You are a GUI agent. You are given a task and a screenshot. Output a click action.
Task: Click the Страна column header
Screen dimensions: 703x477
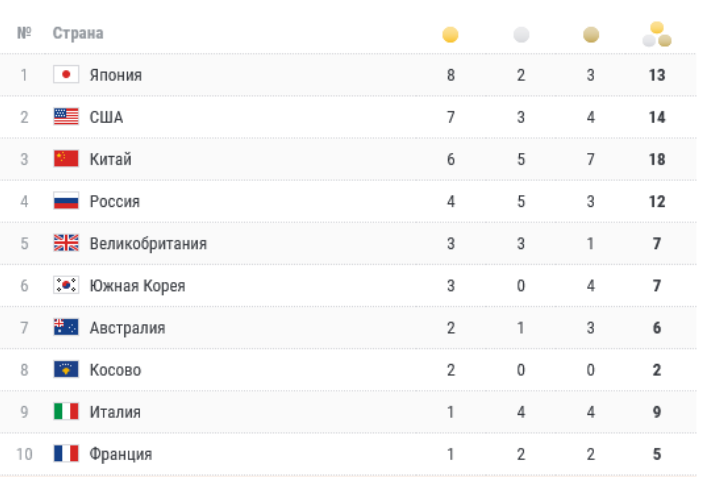[x=78, y=33]
